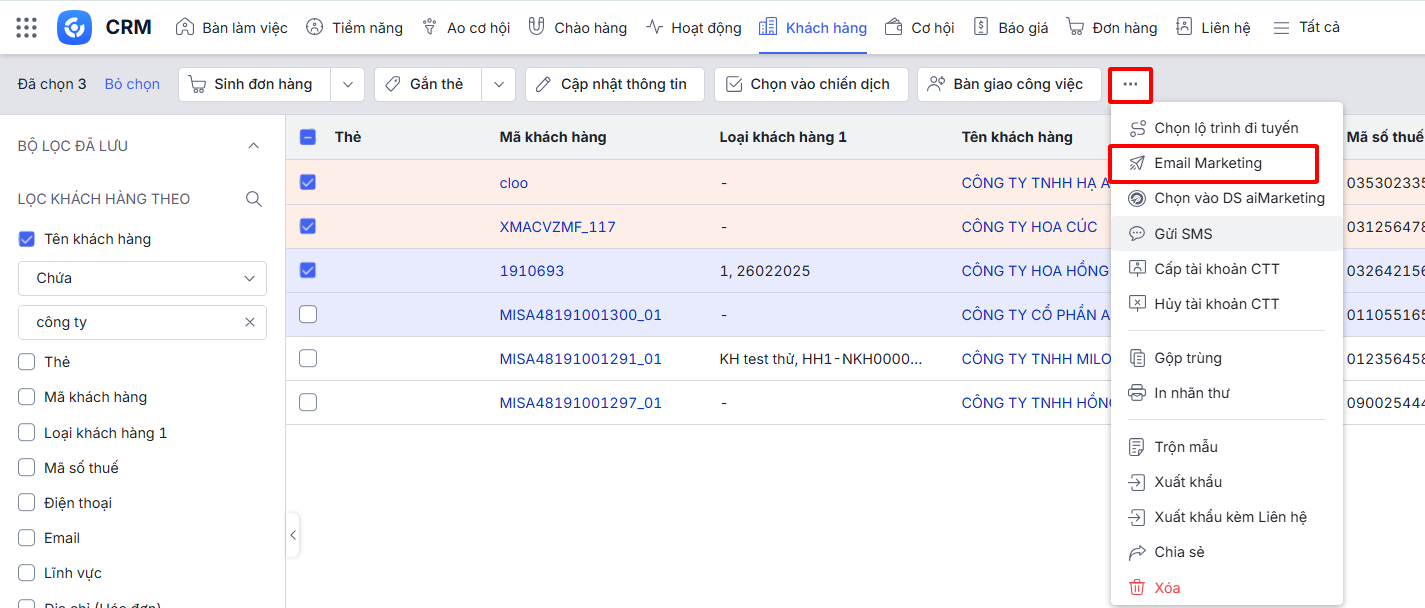
Task: Switch to the Báo giá tab
Action: pos(1010,28)
